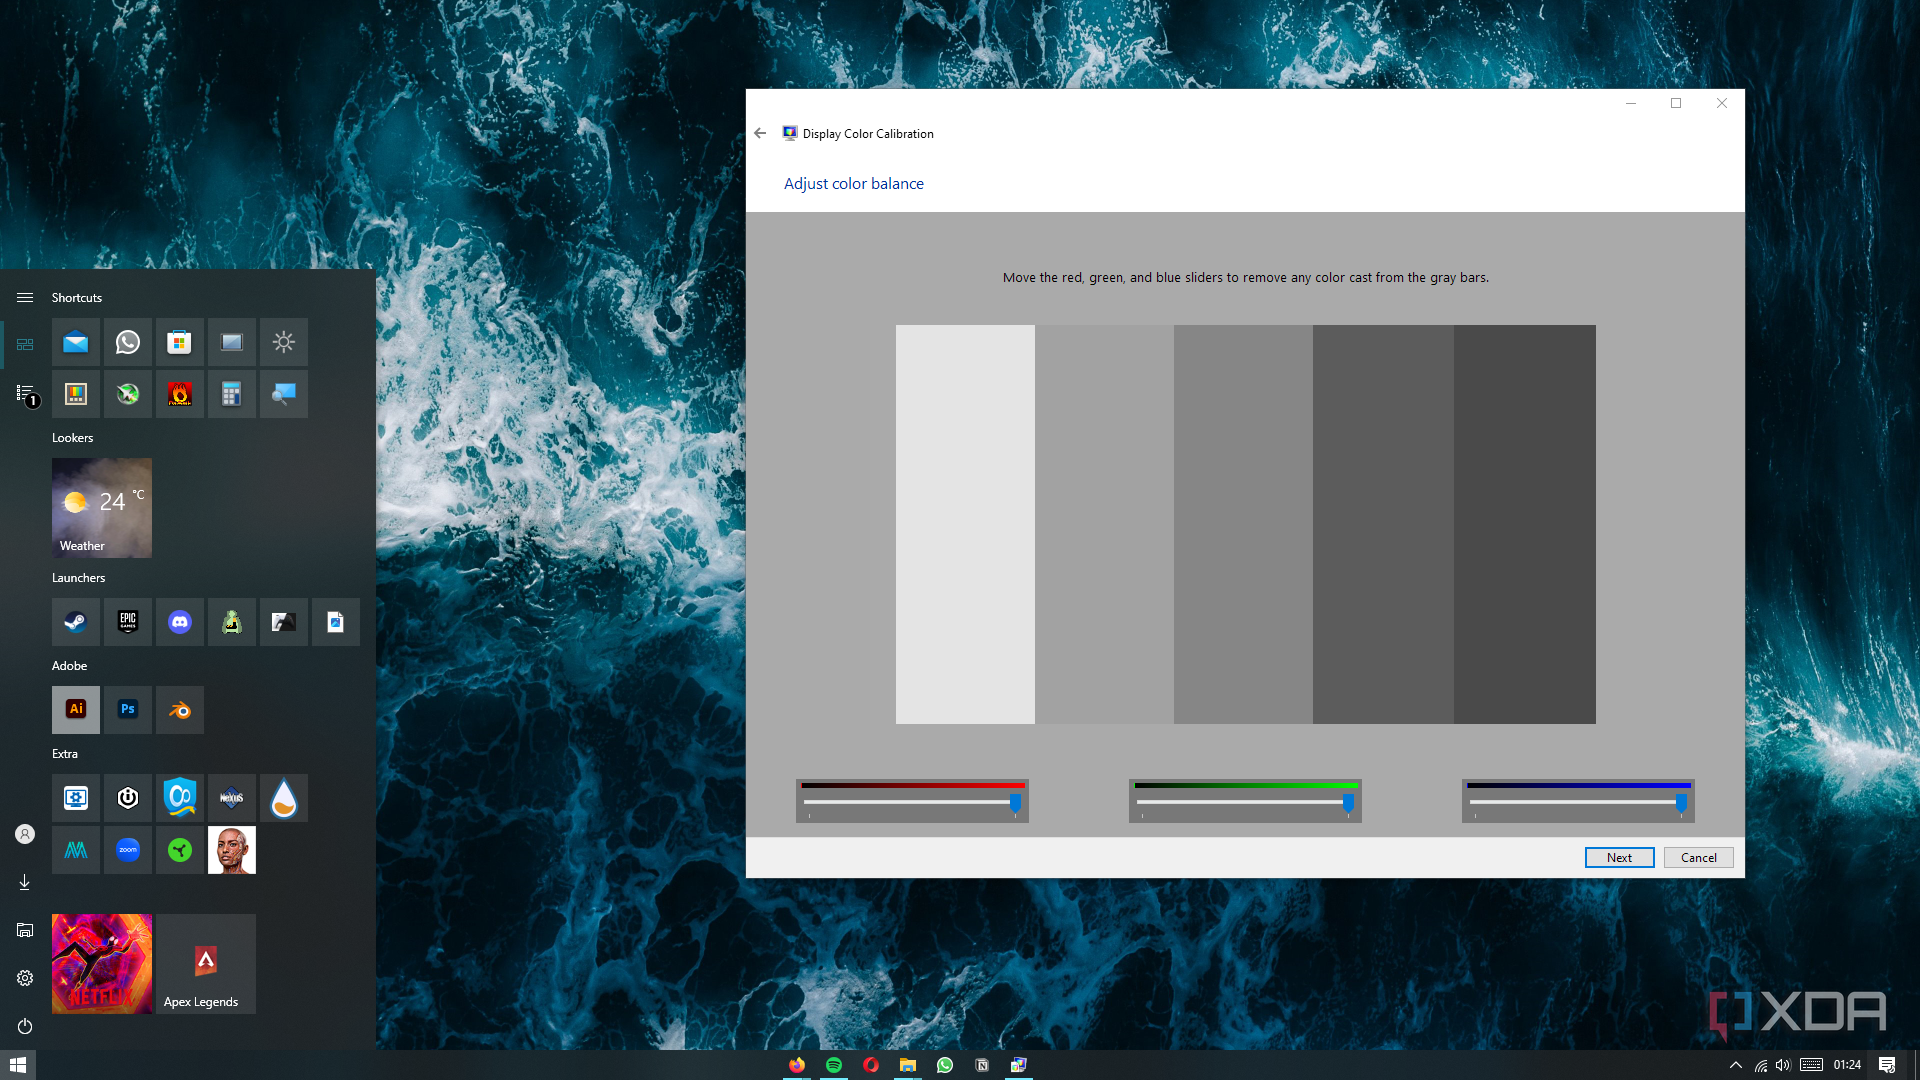Expand the hamburger menu in the sidebar

pyautogui.click(x=24, y=297)
